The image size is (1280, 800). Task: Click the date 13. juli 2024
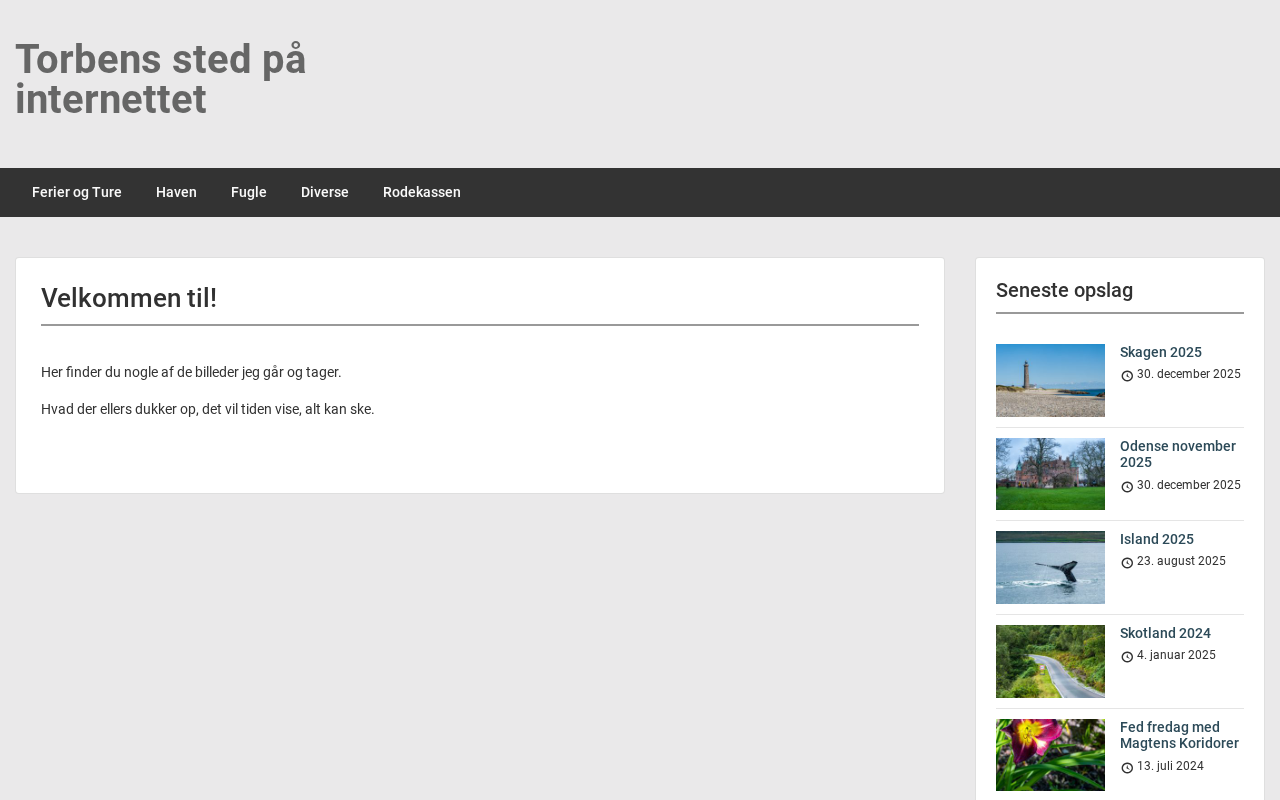(1170, 766)
